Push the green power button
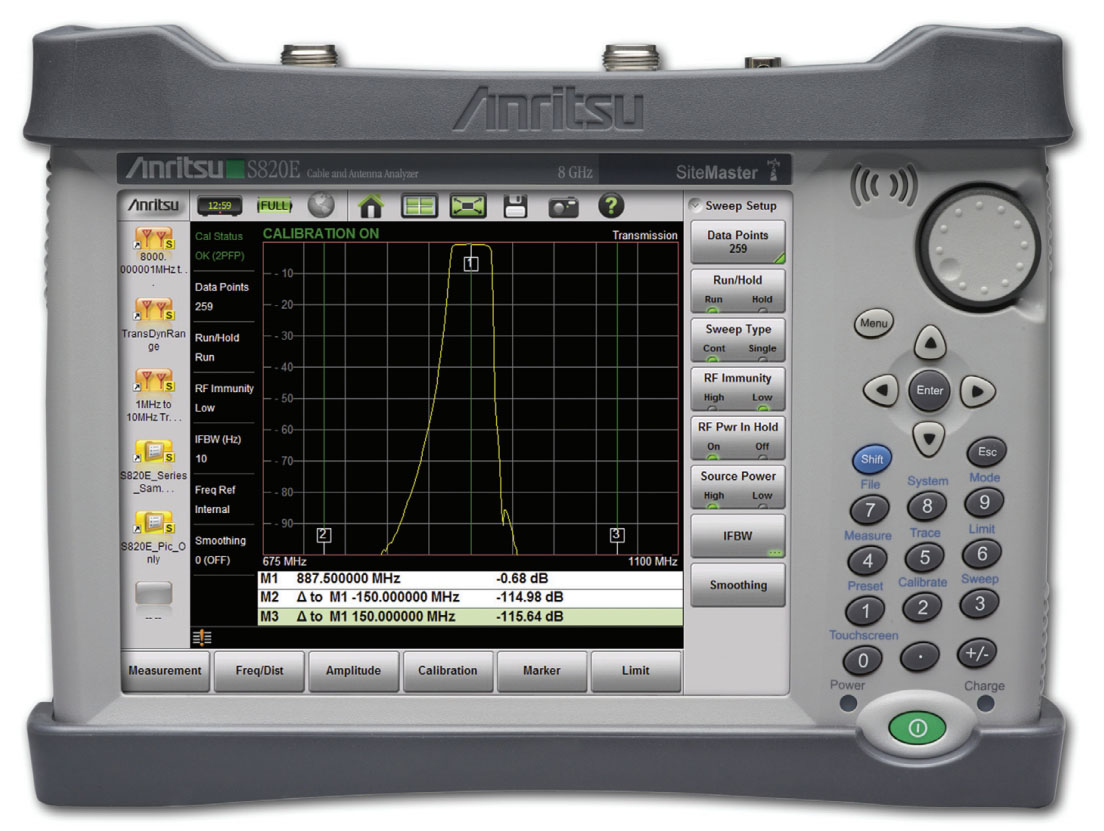The height and width of the screenshot is (831, 1104). [x=918, y=727]
